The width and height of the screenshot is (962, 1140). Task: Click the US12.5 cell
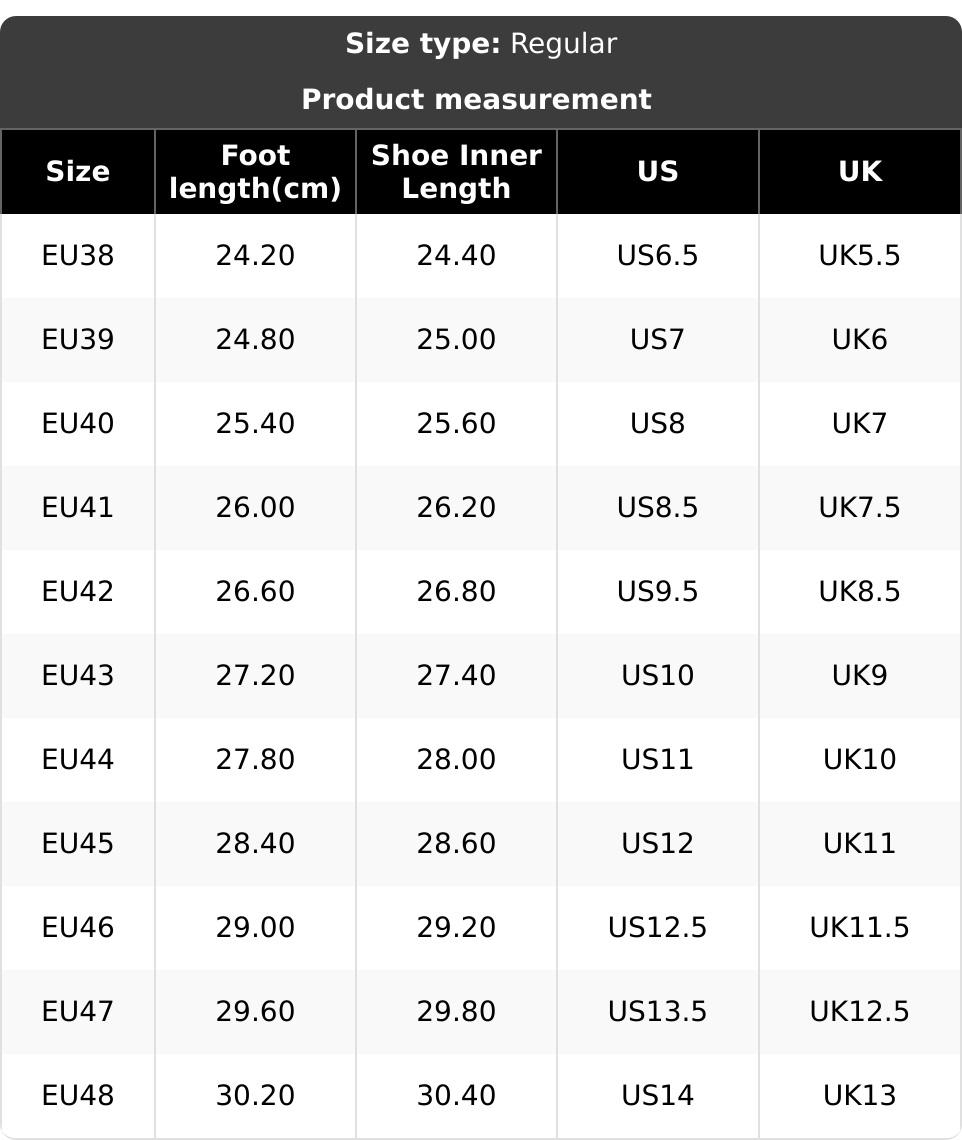tap(657, 928)
